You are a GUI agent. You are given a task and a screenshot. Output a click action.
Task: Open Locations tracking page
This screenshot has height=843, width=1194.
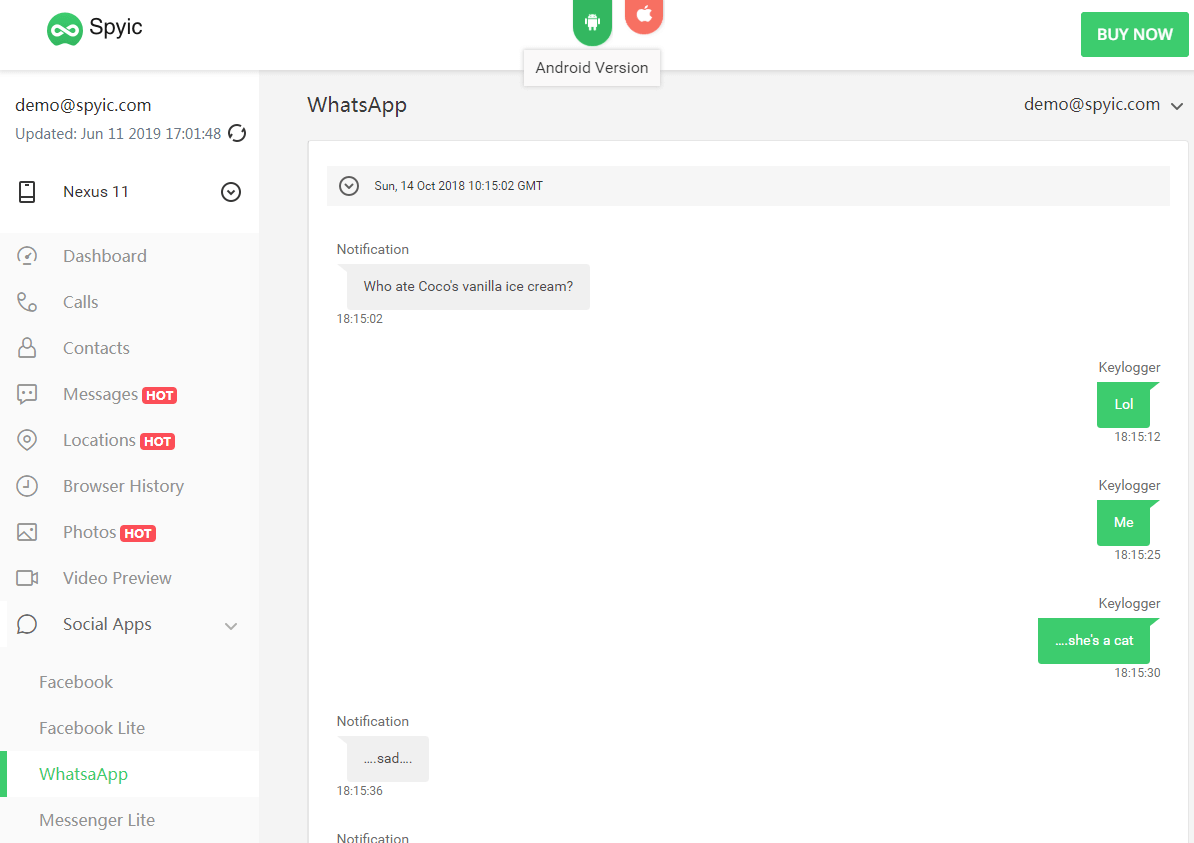[x=99, y=440]
